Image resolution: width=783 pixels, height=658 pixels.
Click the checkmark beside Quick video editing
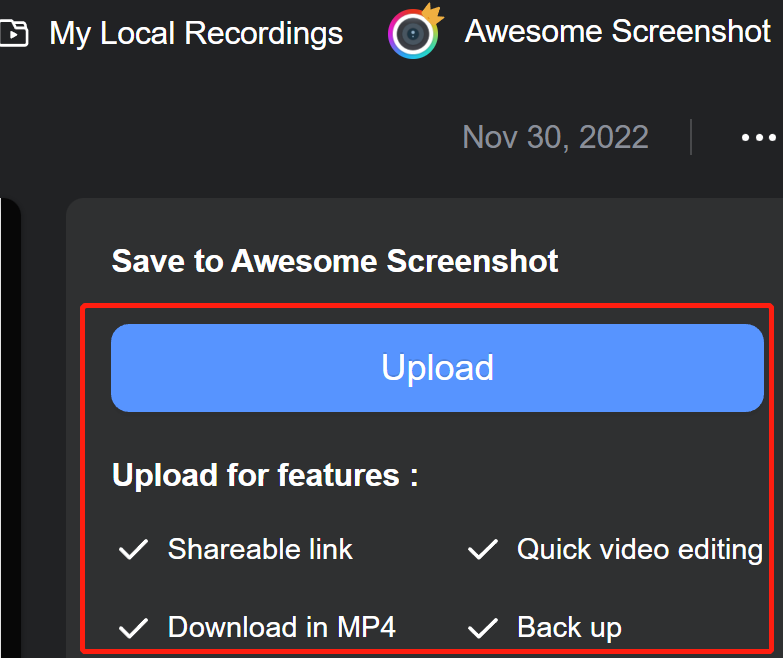pos(482,549)
